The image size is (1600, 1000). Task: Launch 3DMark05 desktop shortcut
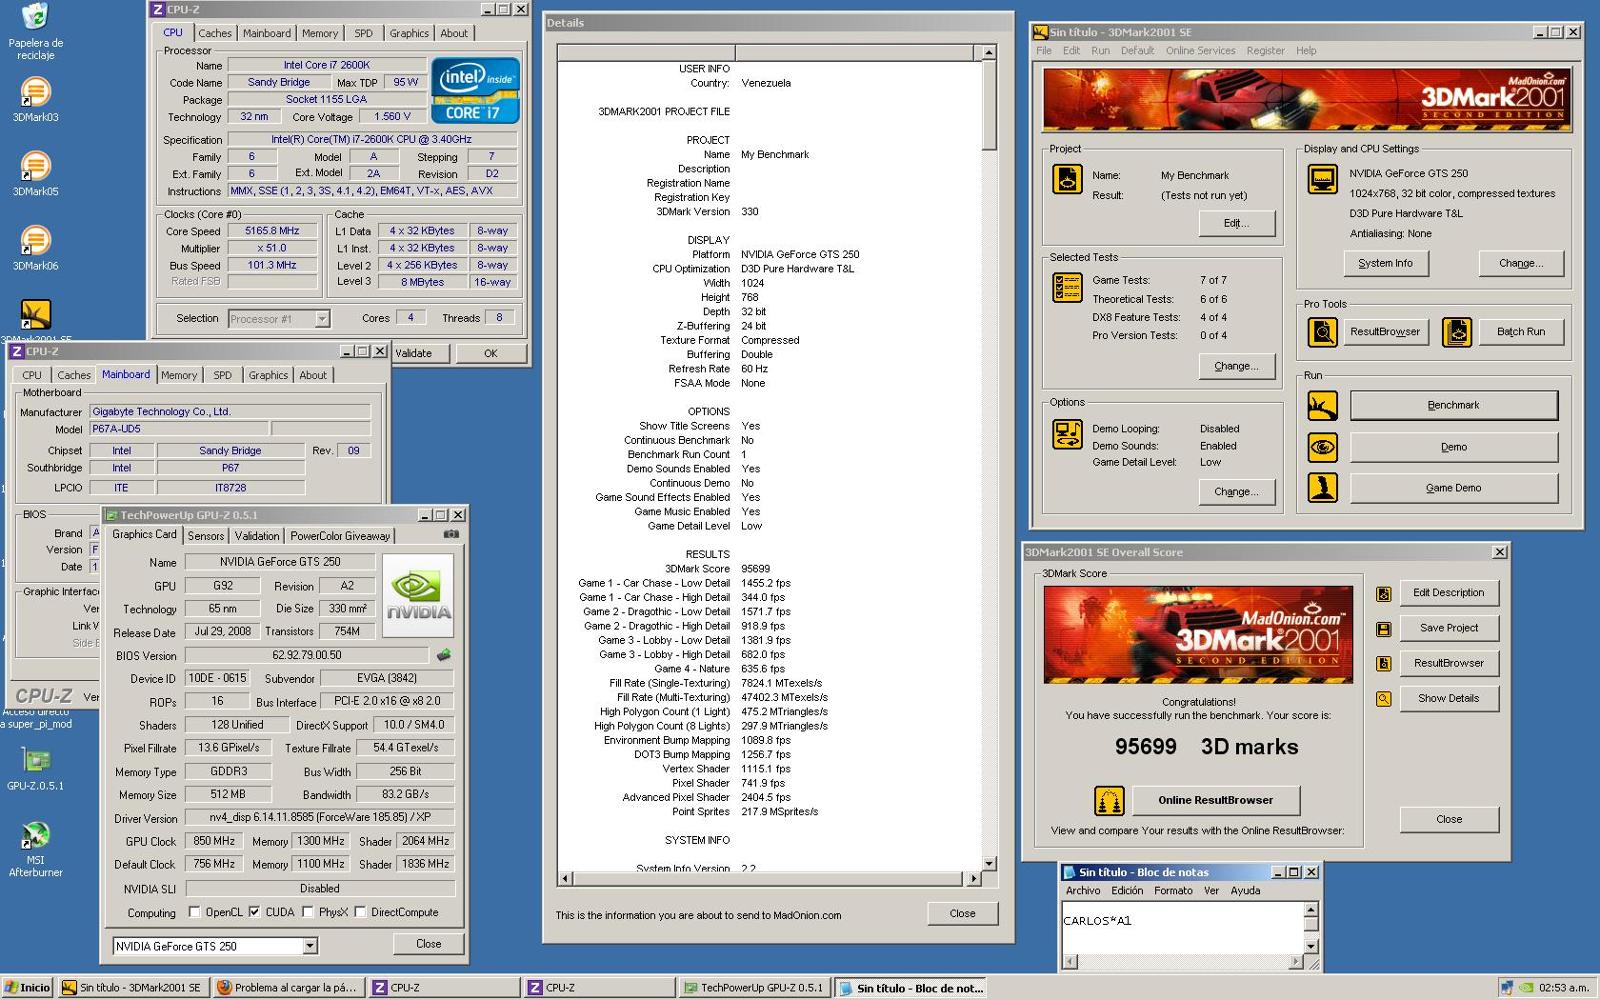(x=35, y=174)
